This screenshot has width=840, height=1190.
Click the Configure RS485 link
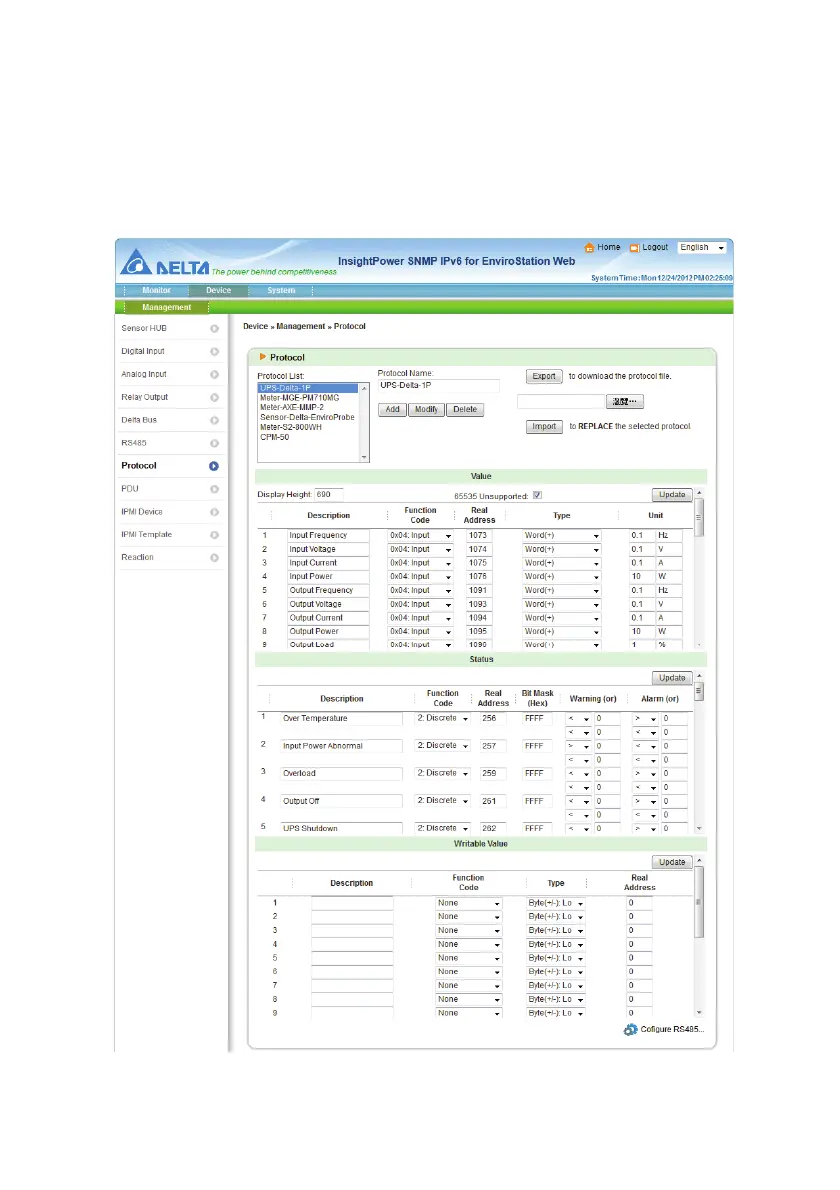[672, 1030]
